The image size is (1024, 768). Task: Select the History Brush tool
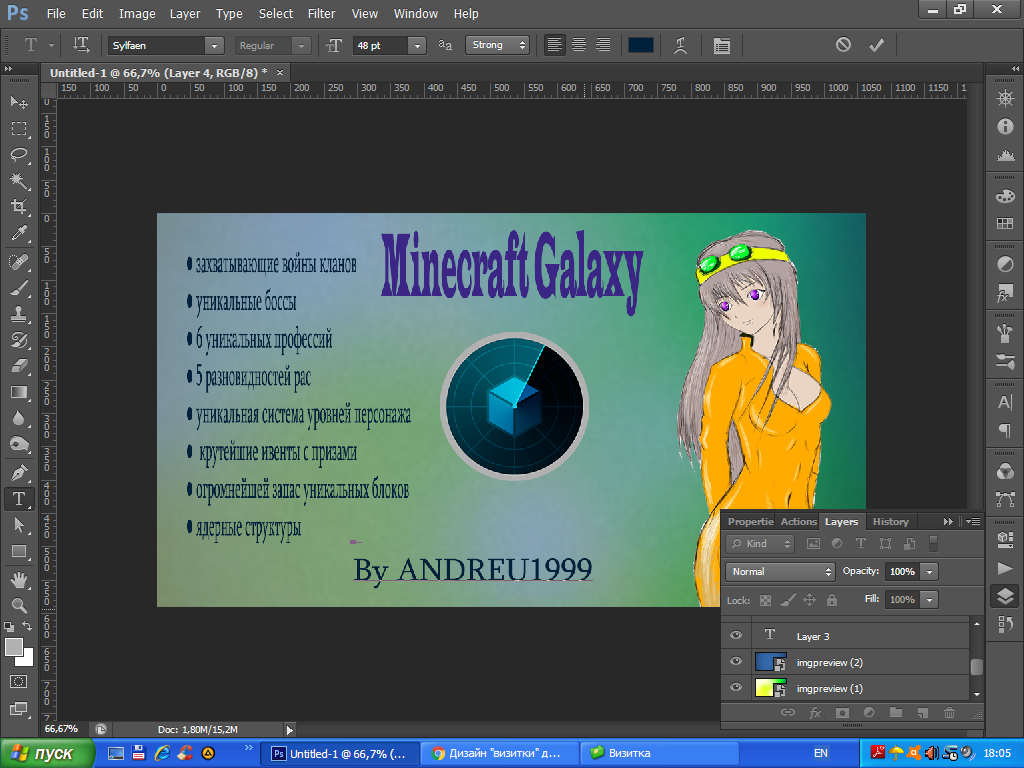[19, 340]
